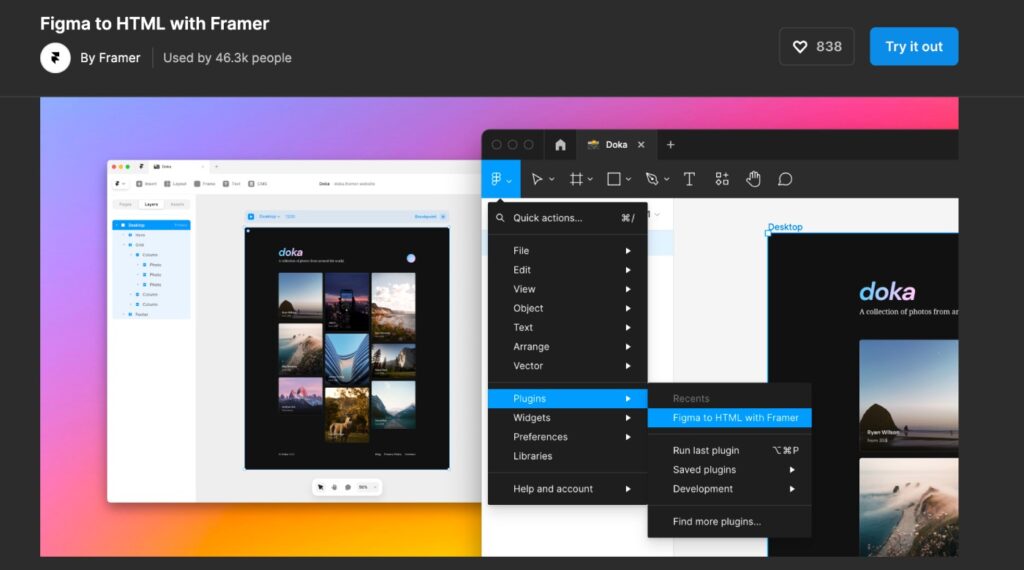This screenshot has height=570, width=1024.
Task: Select the Desktop layer in Framer window
Action: tap(152, 225)
